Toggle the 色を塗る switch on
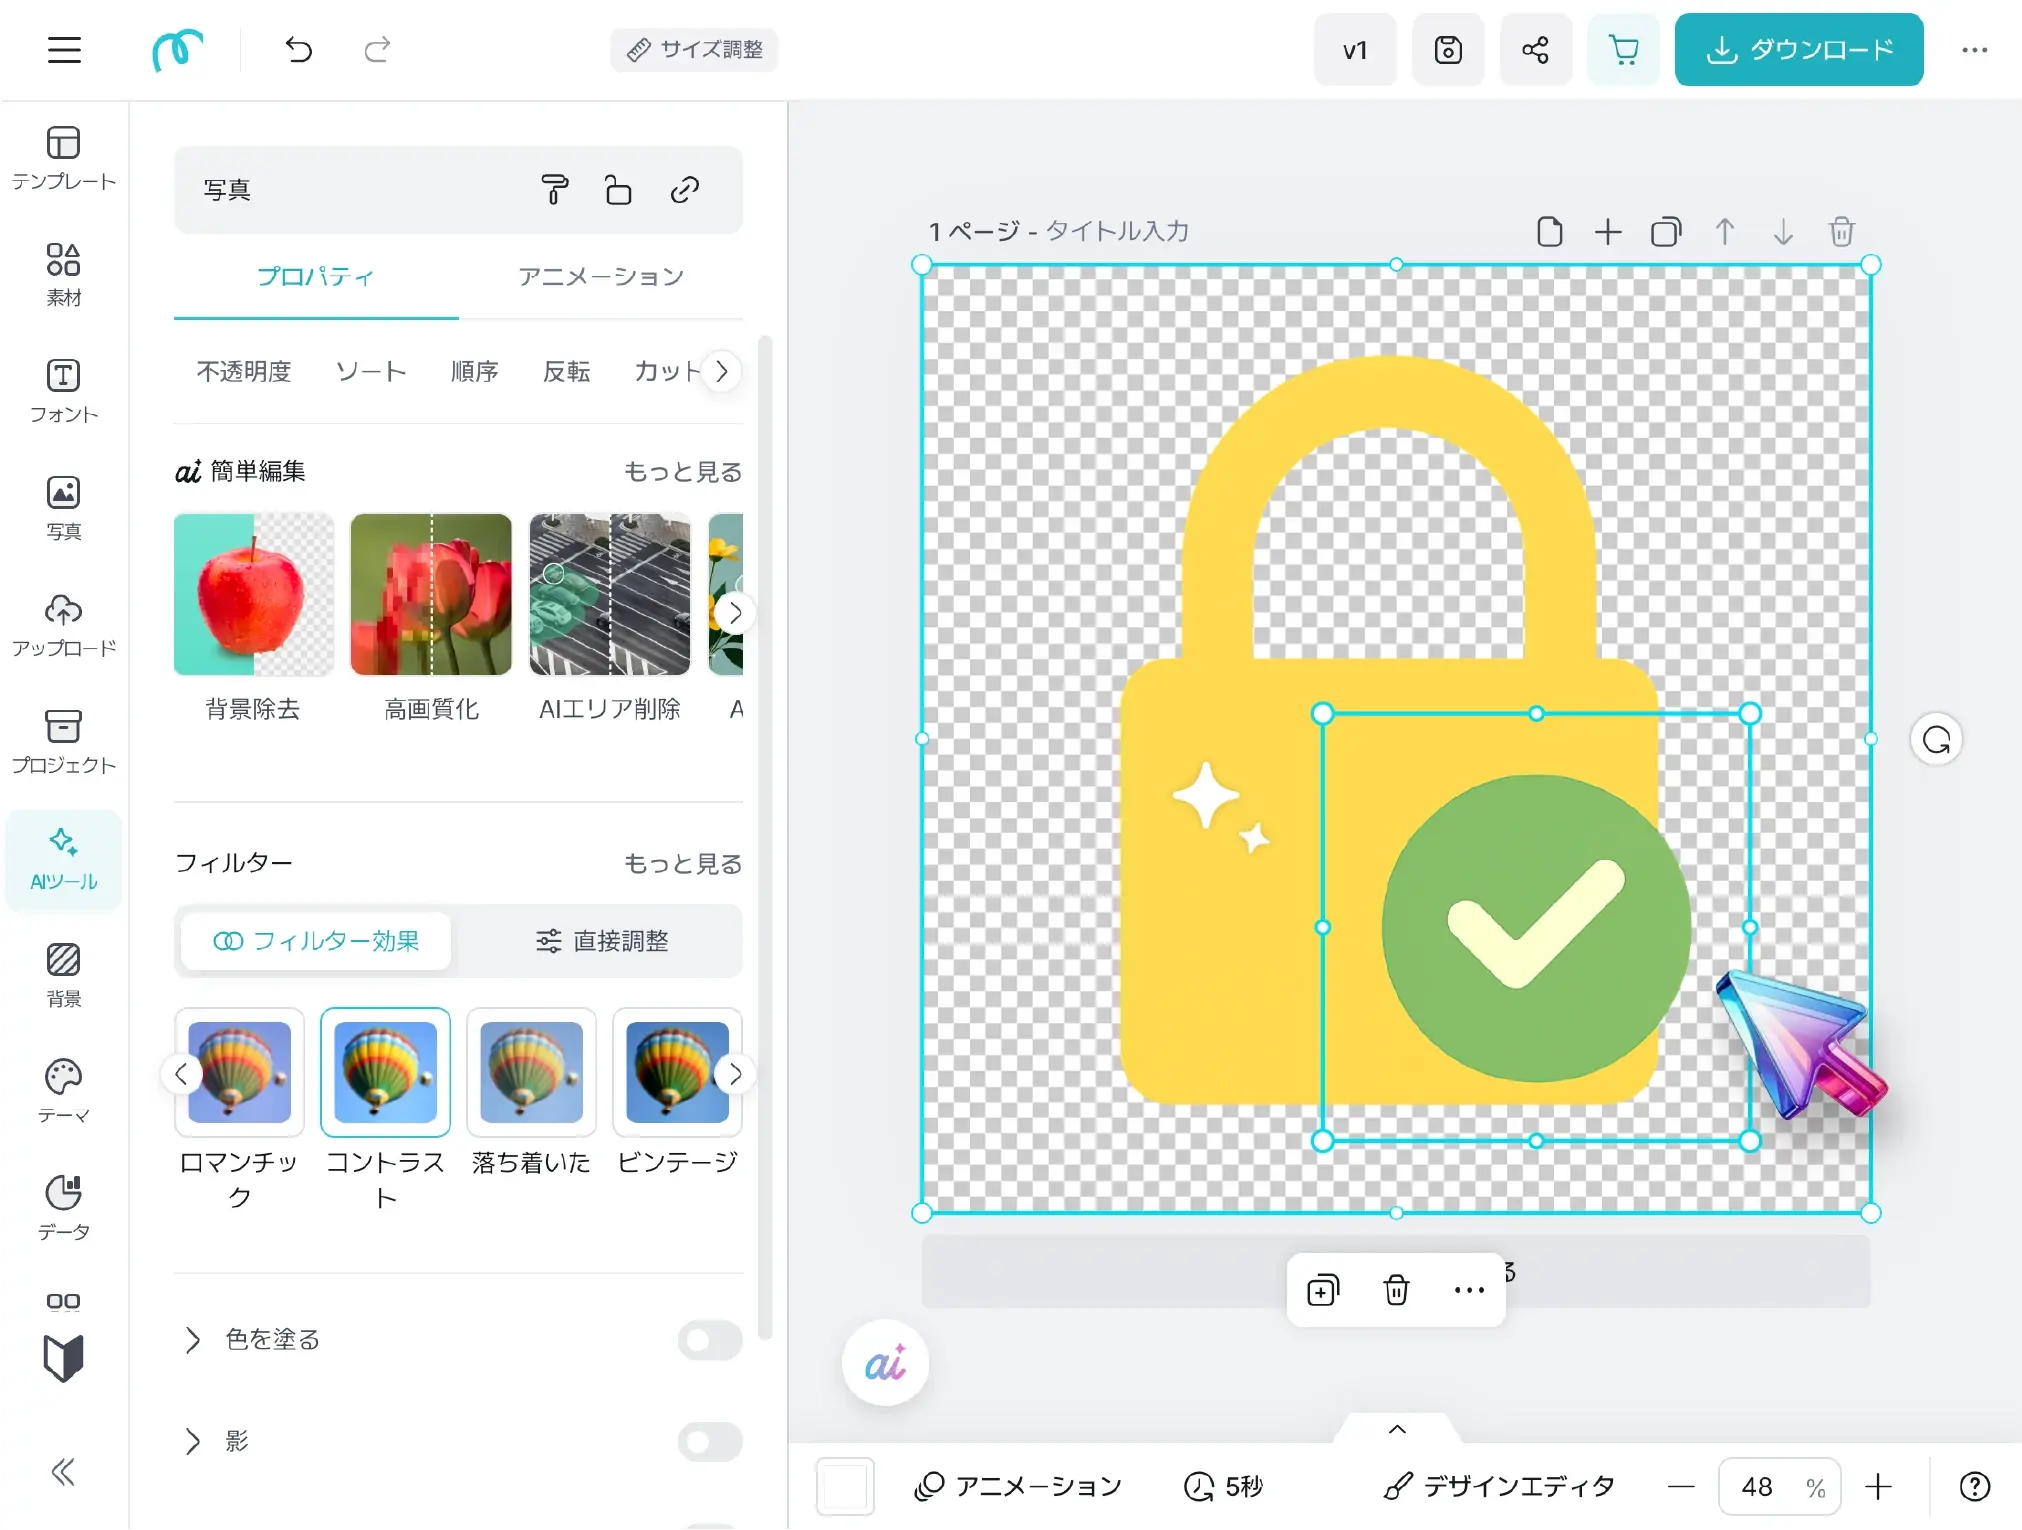 [x=708, y=1340]
